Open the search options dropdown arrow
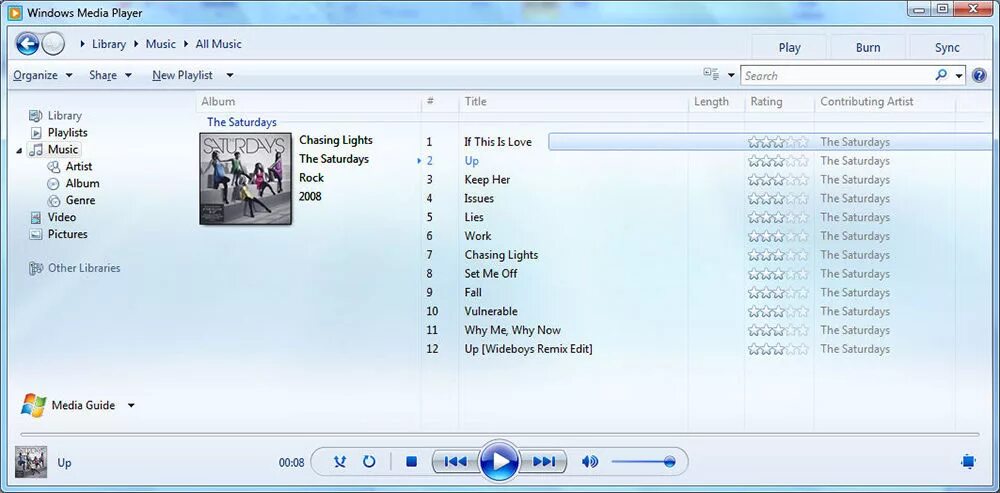 [x=959, y=76]
